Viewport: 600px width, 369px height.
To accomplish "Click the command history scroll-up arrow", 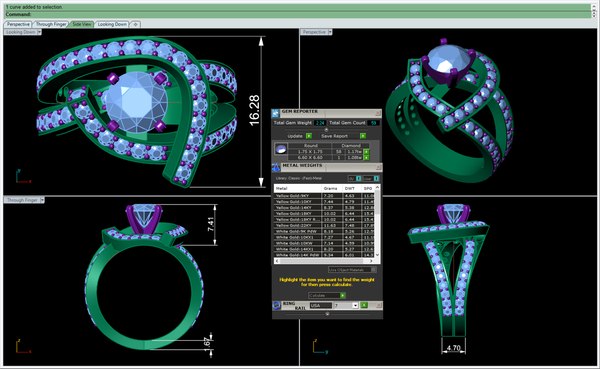I will click(594, 7).
